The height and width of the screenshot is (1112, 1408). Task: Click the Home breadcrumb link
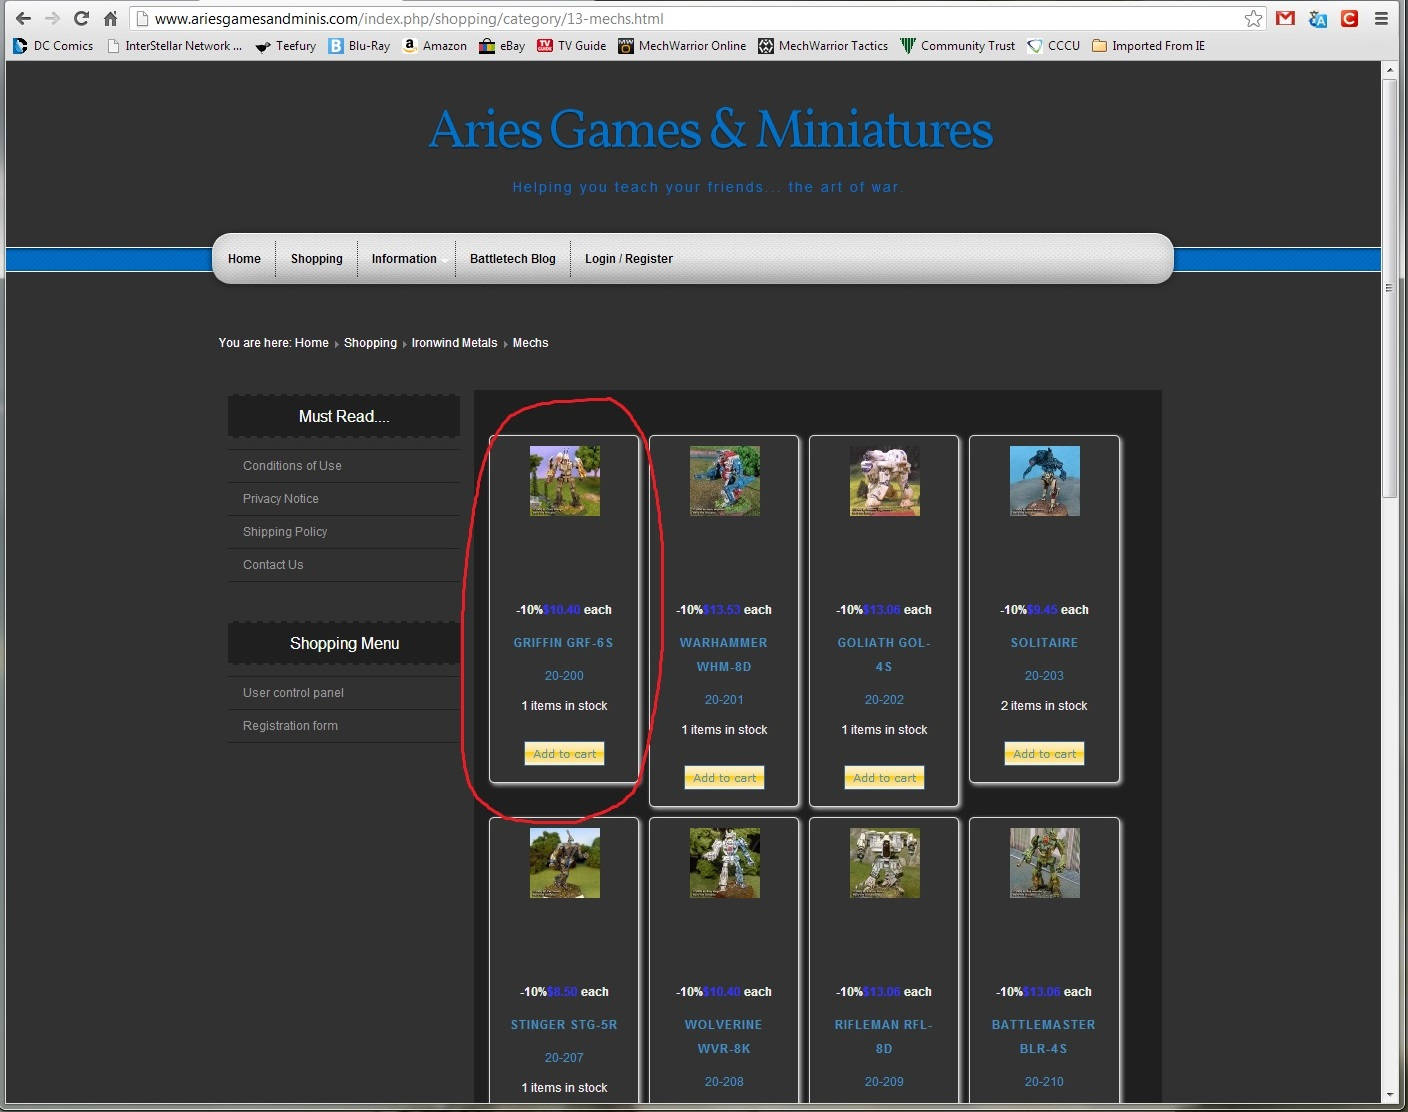click(x=312, y=343)
